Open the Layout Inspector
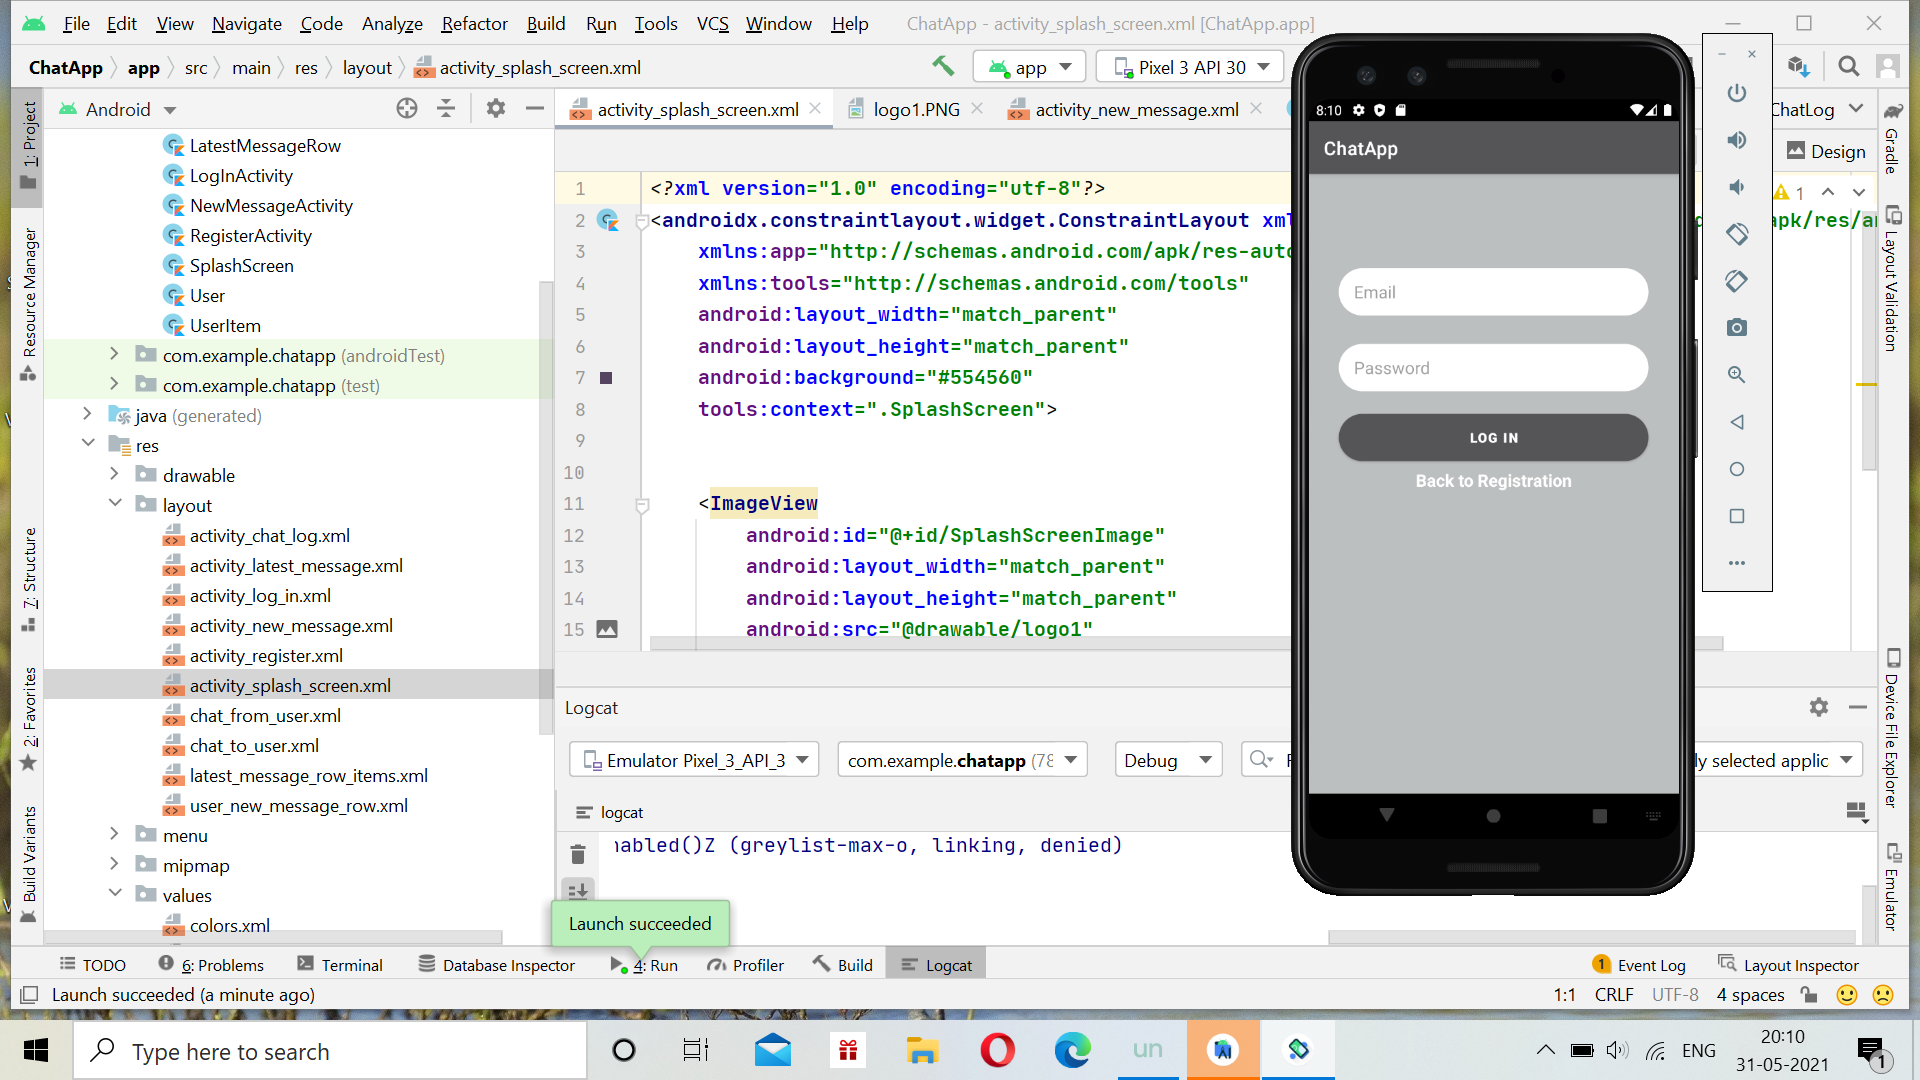The width and height of the screenshot is (1920, 1080). point(1789,965)
